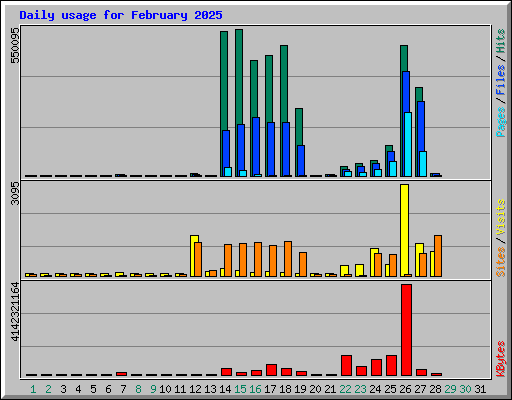
Task: Click the yellow Visits bar for day 26
Action: pyautogui.click(x=404, y=230)
